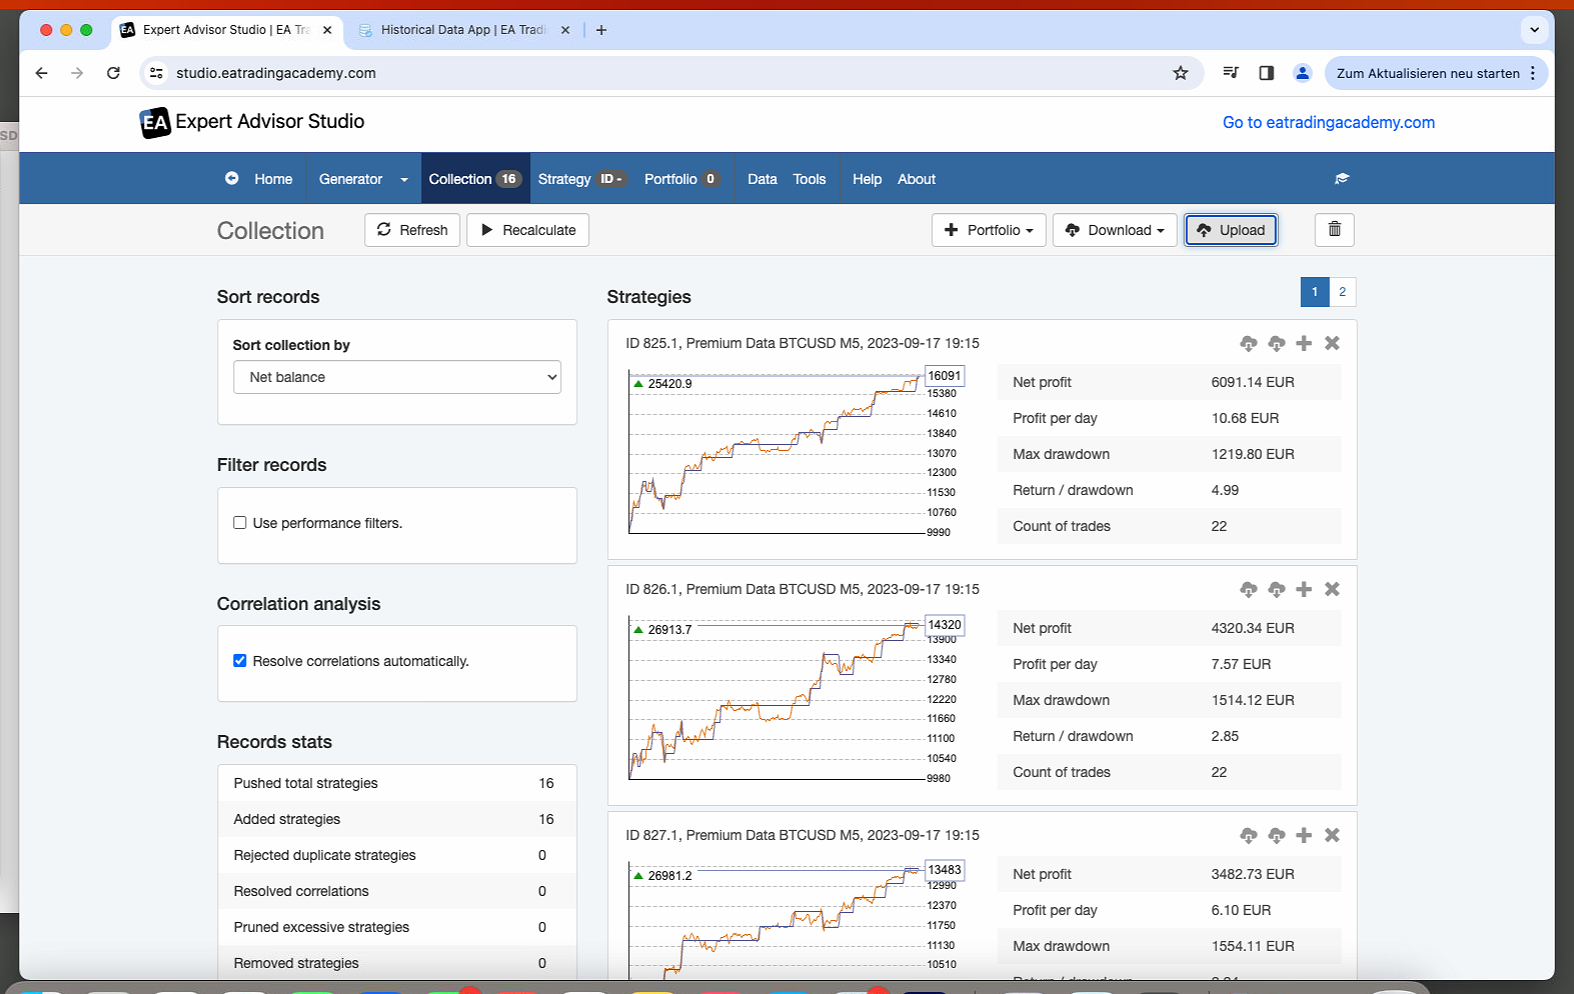View site information icon in address bar

pyautogui.click(x=156, y=73)
